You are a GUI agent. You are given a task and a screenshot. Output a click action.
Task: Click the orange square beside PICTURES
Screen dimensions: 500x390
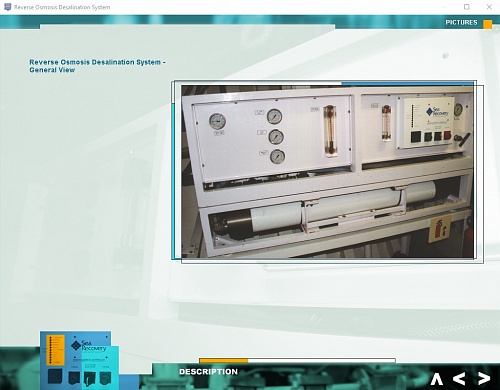tap(488, 24)
